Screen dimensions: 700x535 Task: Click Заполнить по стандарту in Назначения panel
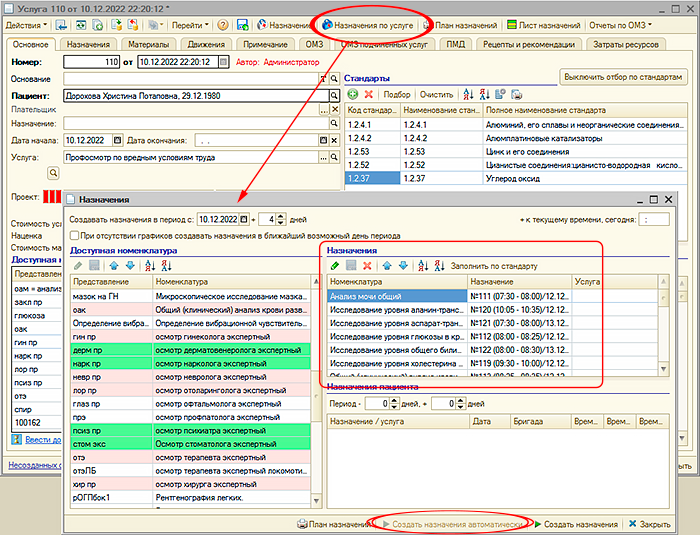pyautogui.click(x=494, y=266)
